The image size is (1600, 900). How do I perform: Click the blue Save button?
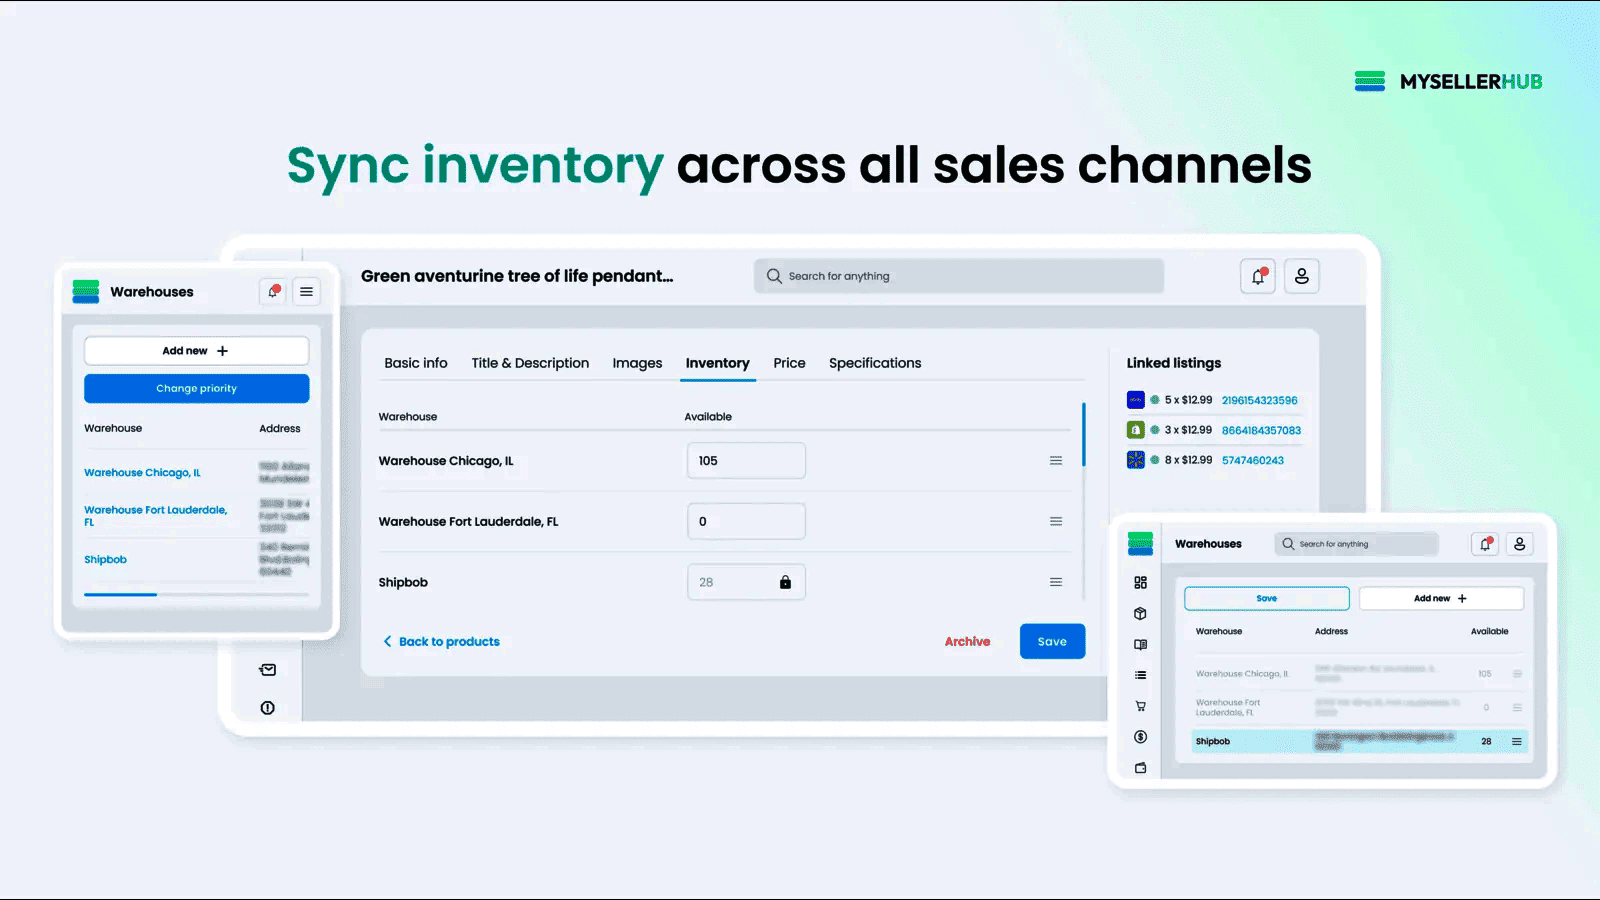click(x=1052, y=642)
